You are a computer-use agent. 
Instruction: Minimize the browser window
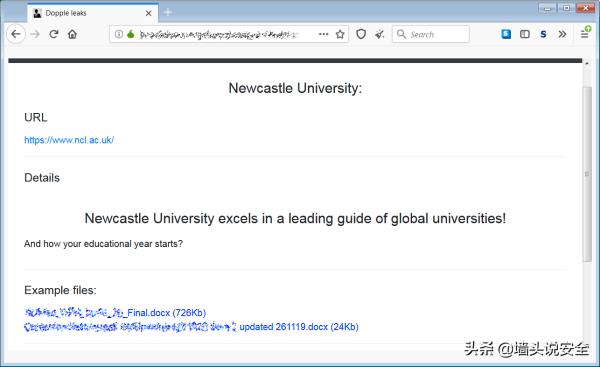548,8
